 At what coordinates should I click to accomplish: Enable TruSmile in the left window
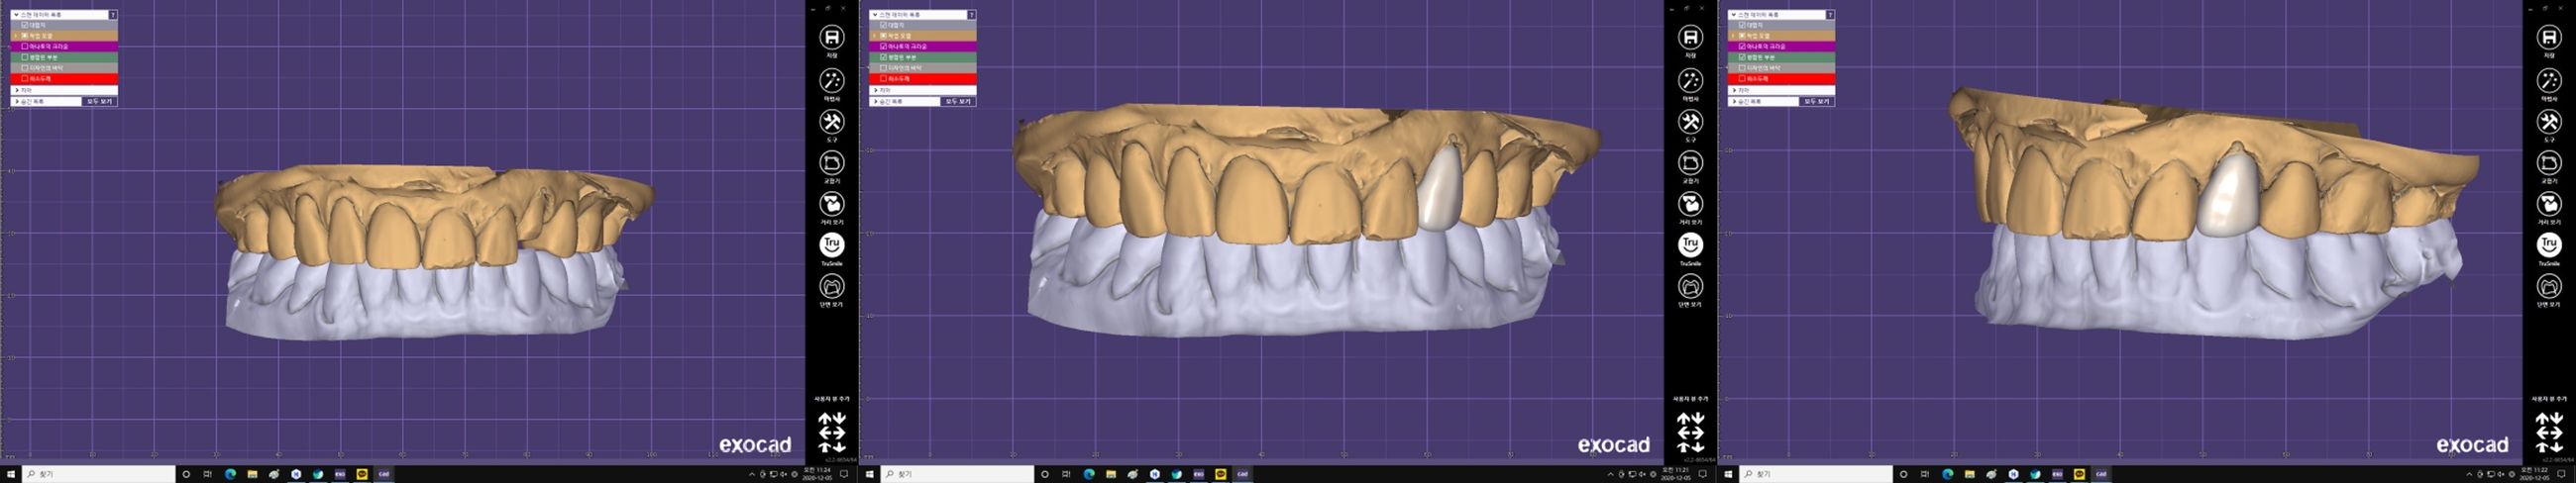tap(831, 245)
